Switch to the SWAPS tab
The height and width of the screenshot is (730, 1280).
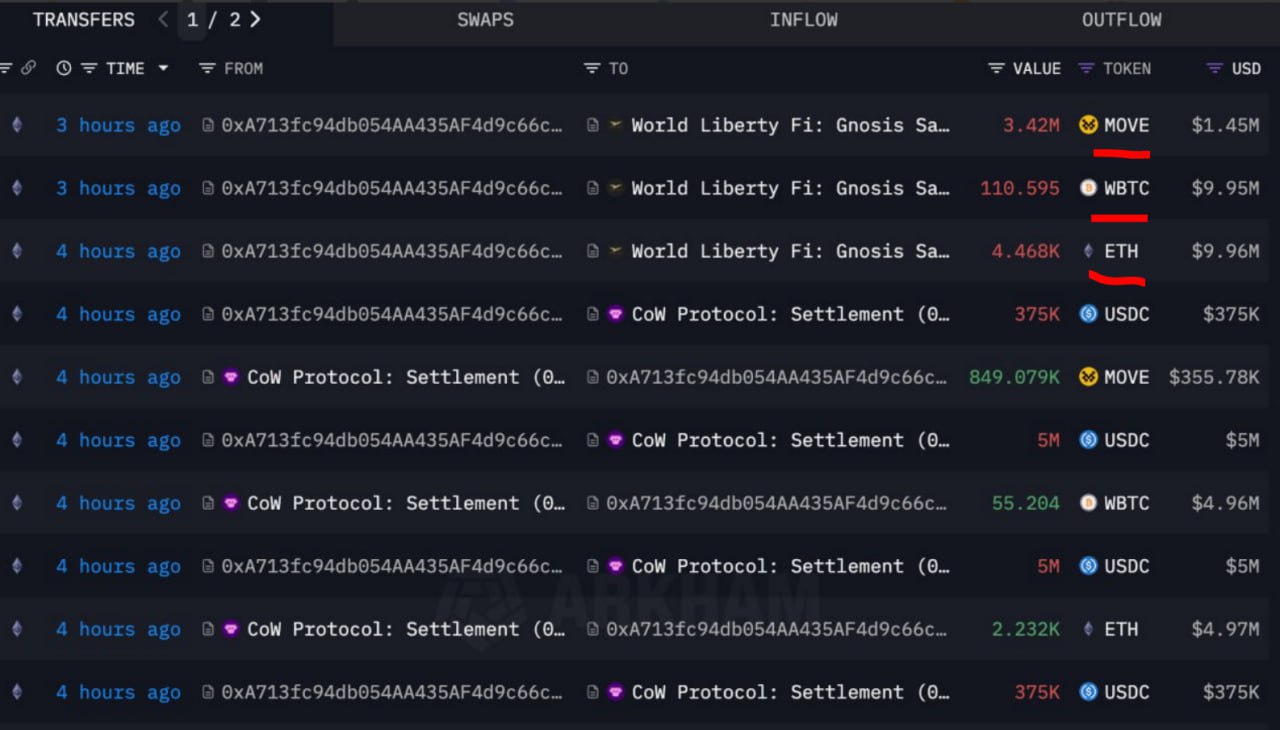pyautogui.click(x=486, y=20)
